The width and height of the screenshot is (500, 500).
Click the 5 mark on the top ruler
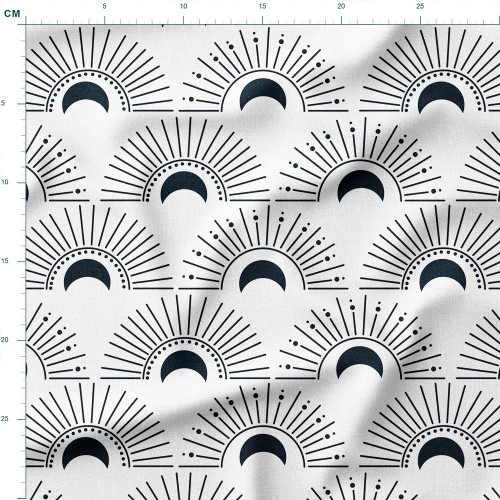pyautogui.click(x=104, y=6)
